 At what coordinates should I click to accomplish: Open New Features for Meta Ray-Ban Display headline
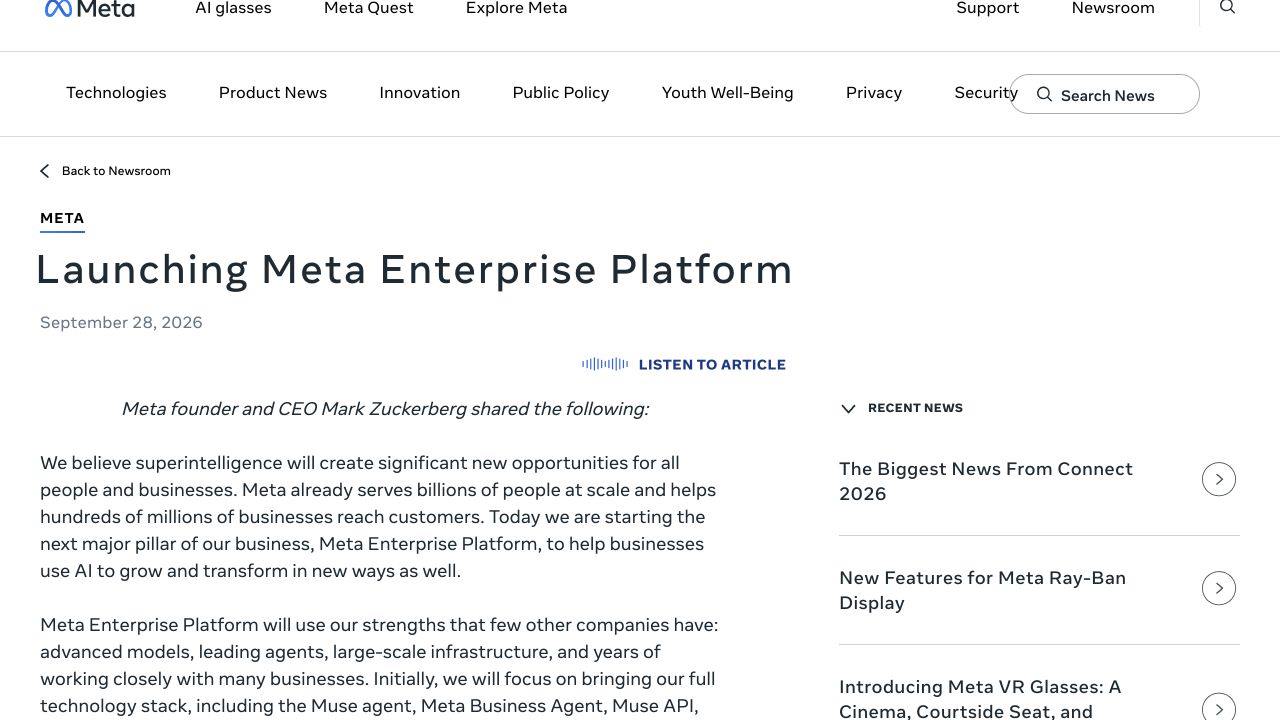(x=982, y=590)
